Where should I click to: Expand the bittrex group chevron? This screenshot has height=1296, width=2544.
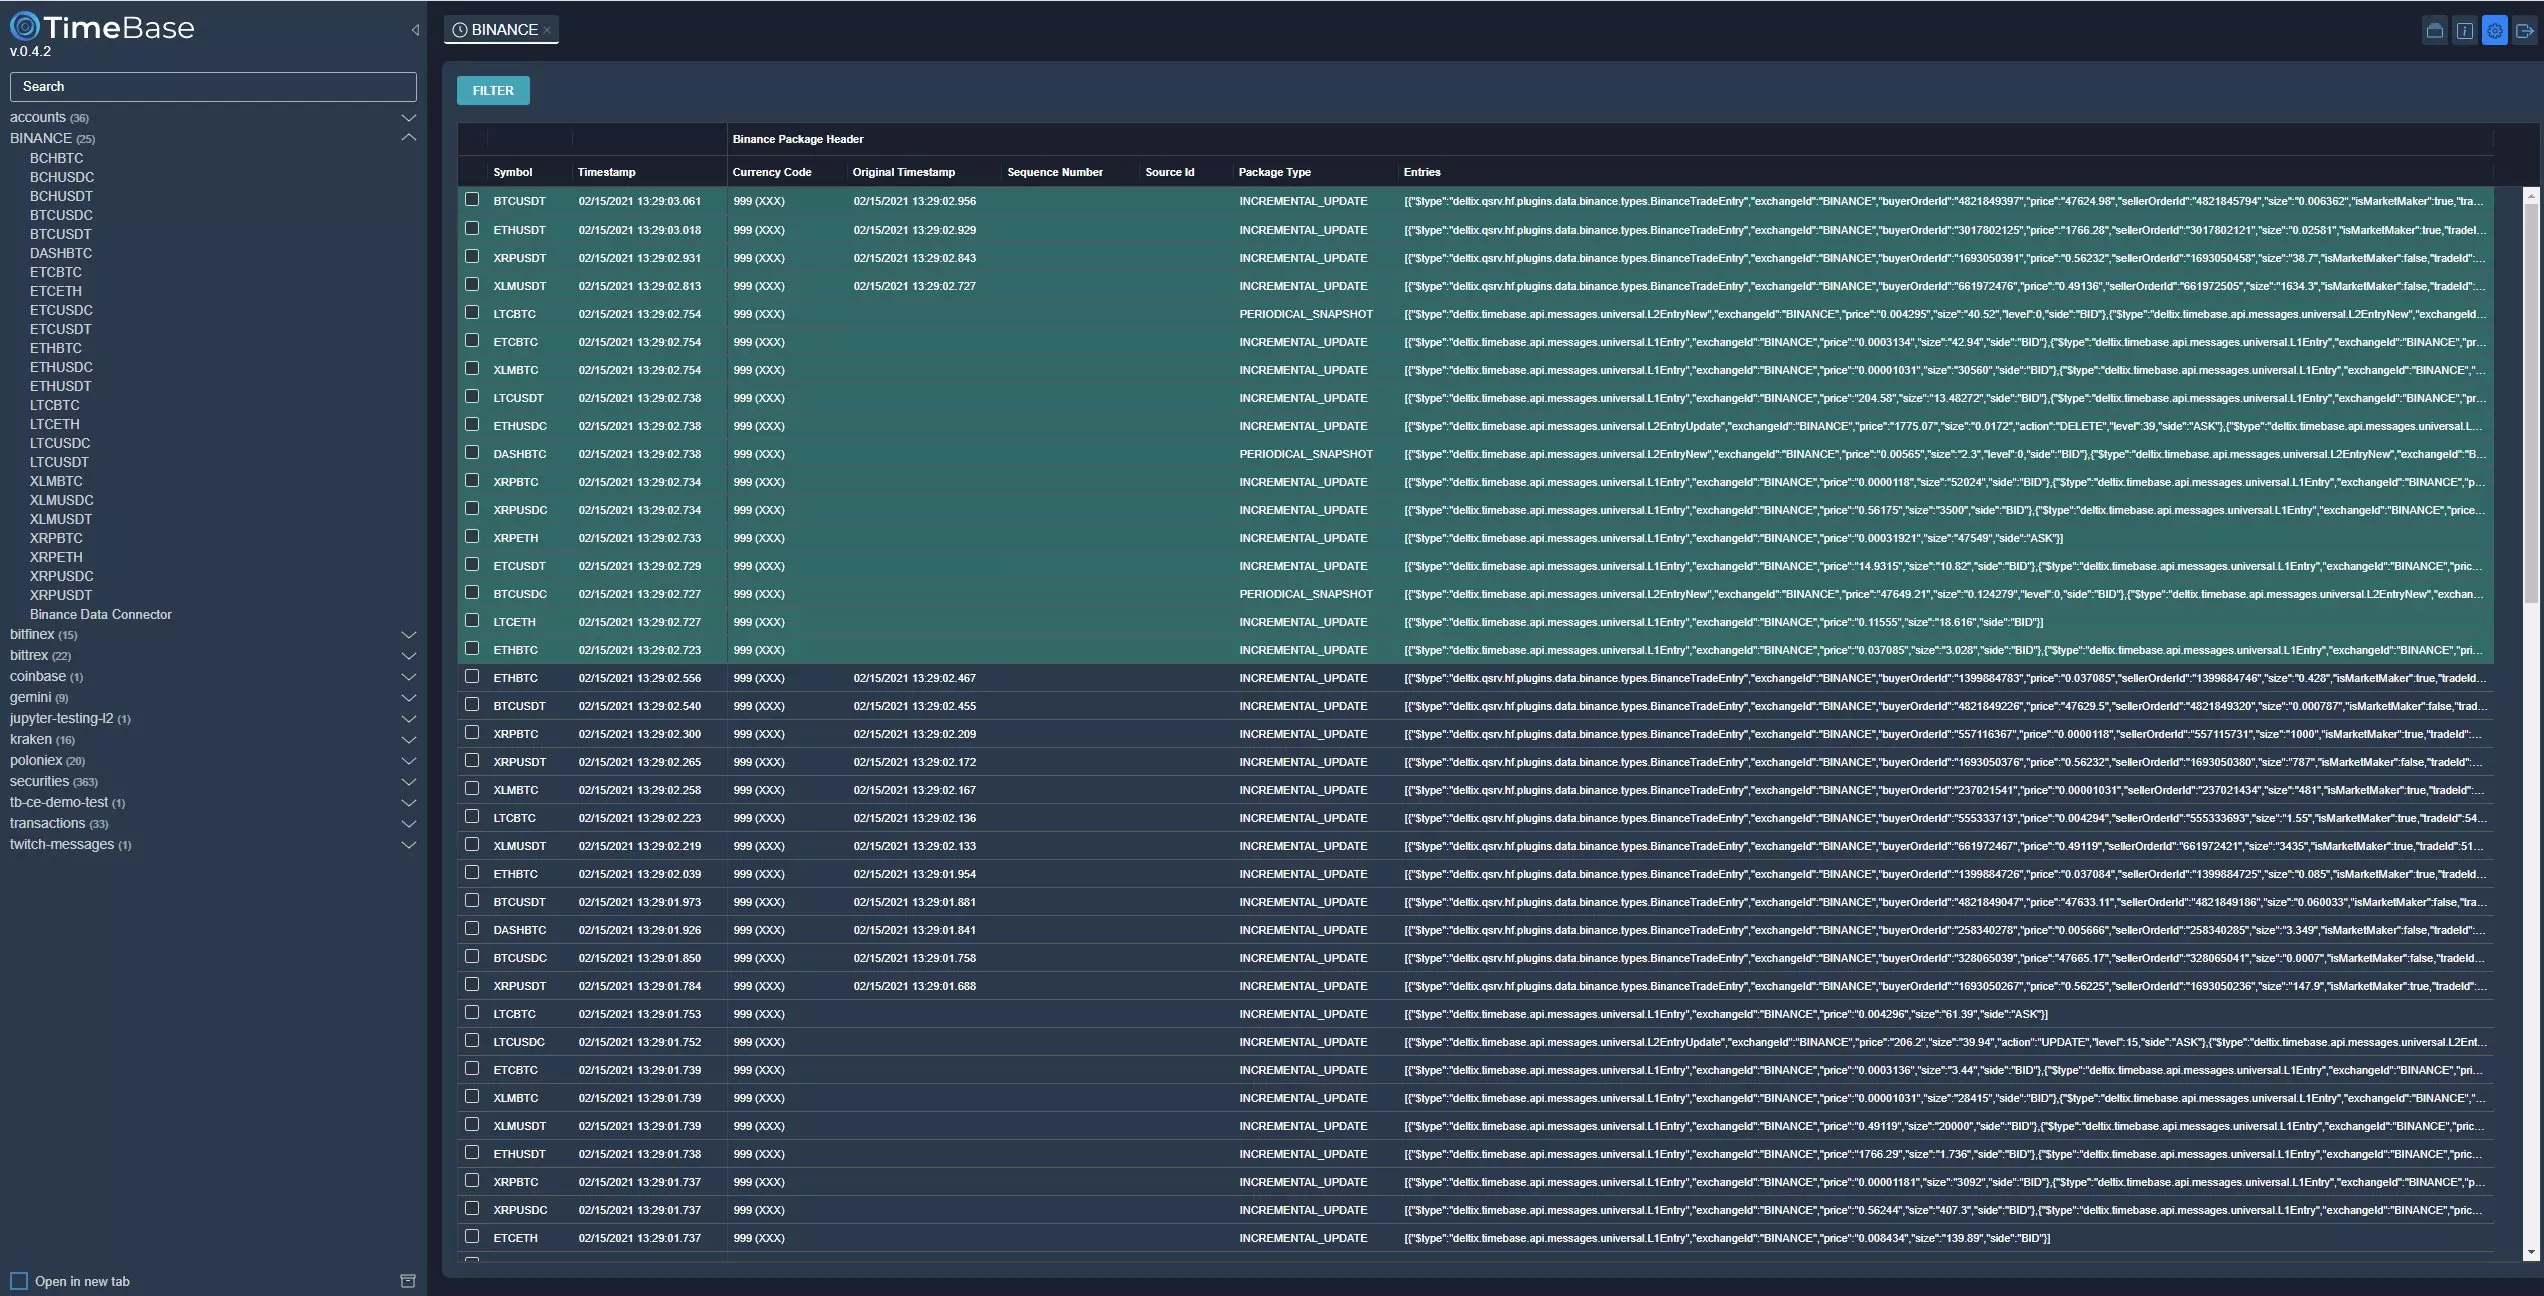pos(408,656)
